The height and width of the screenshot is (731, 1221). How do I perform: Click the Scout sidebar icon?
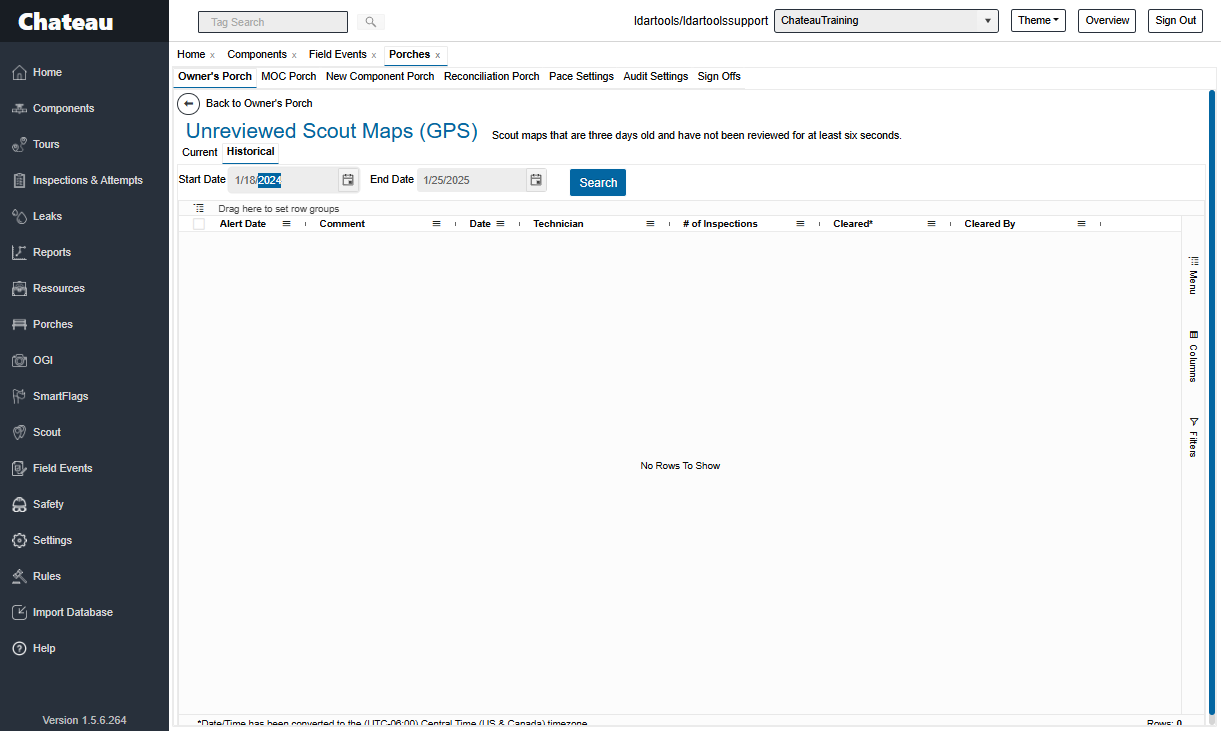(x=19, y=432)
